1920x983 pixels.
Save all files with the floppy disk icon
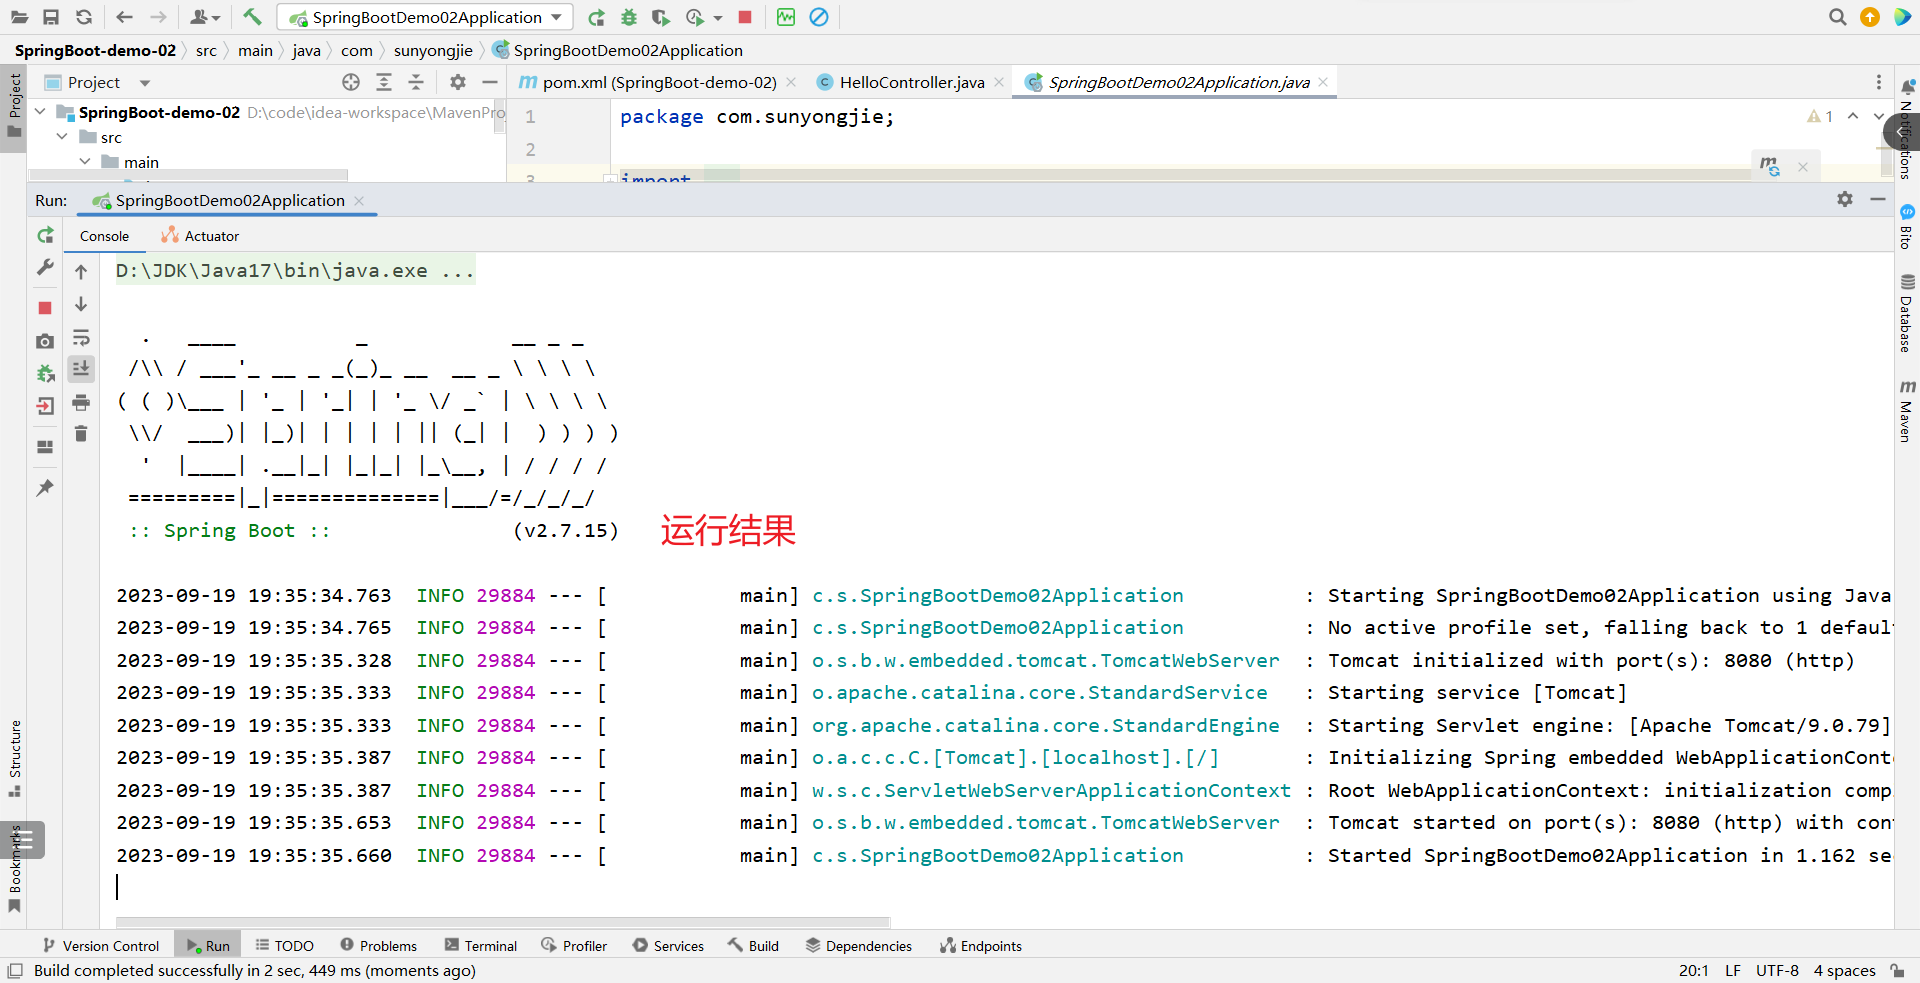[x=51, y=17]
